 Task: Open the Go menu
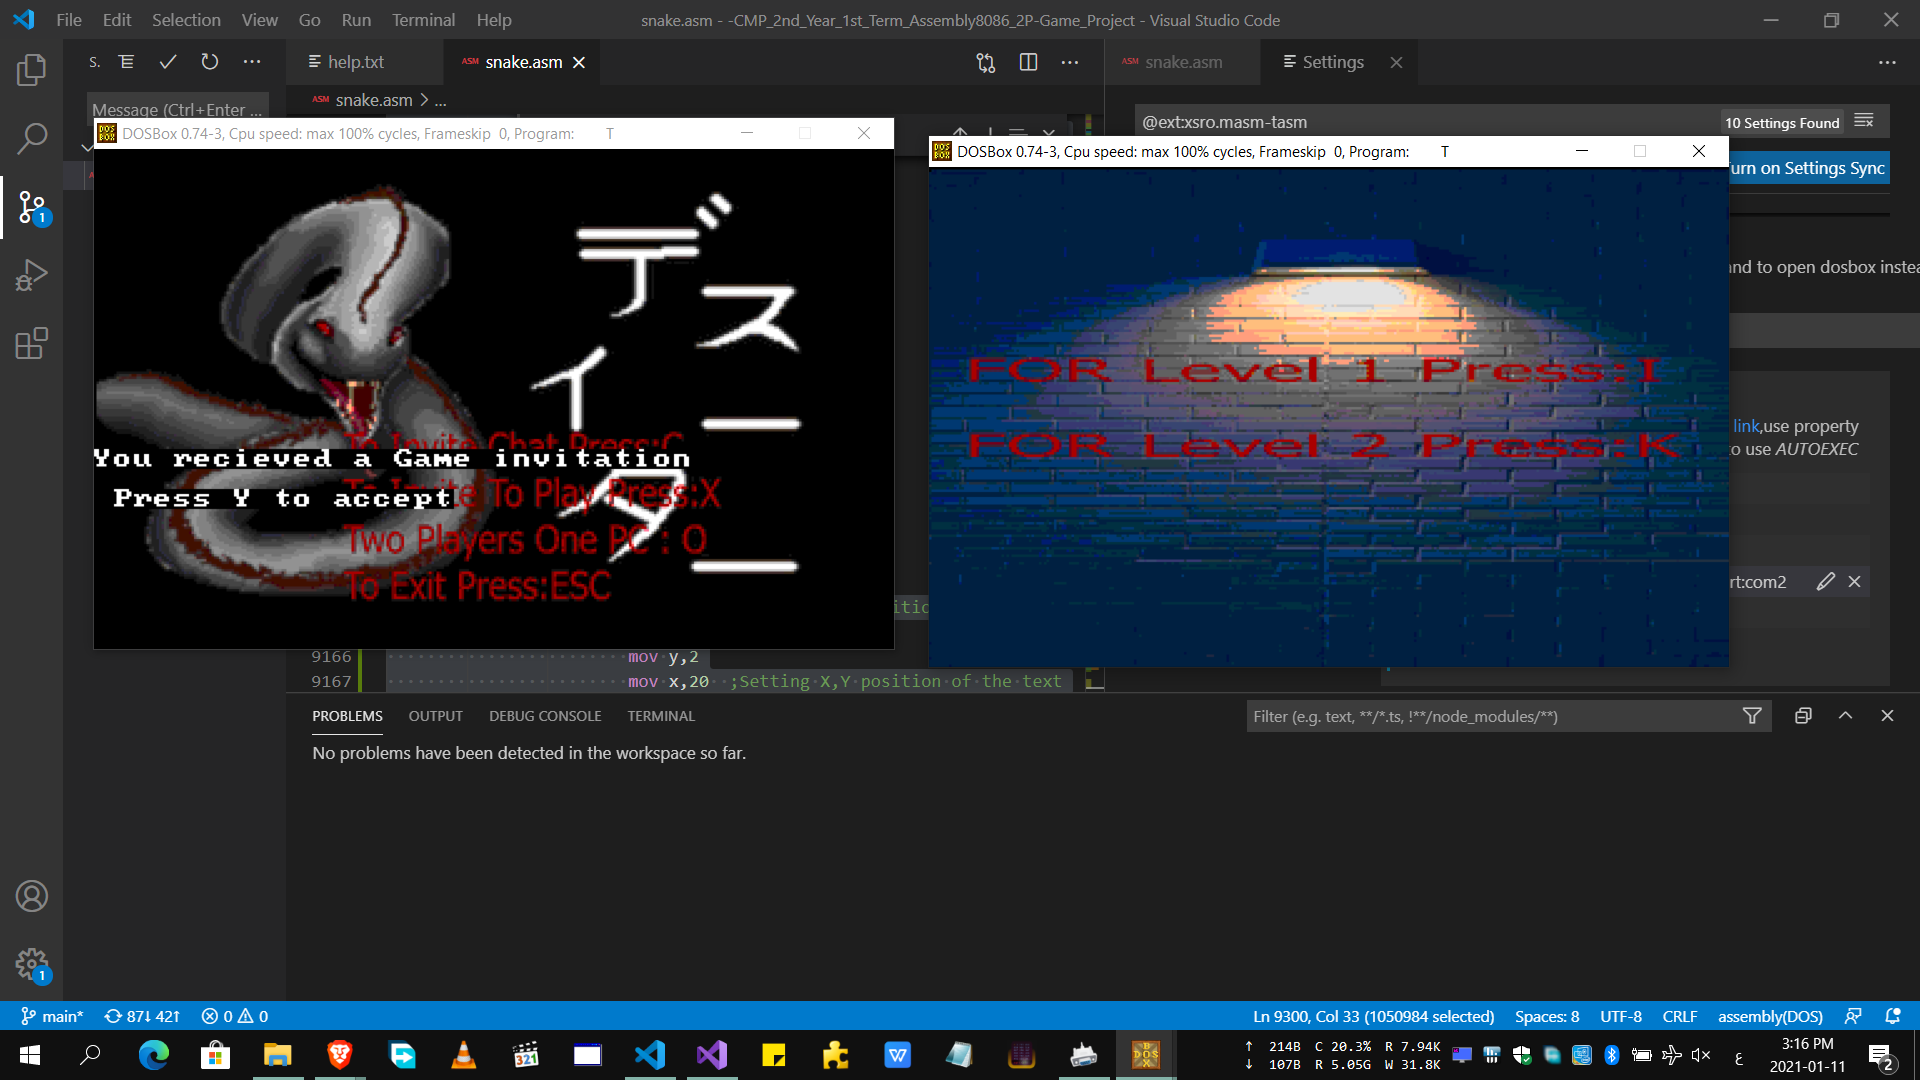point(309,20)
